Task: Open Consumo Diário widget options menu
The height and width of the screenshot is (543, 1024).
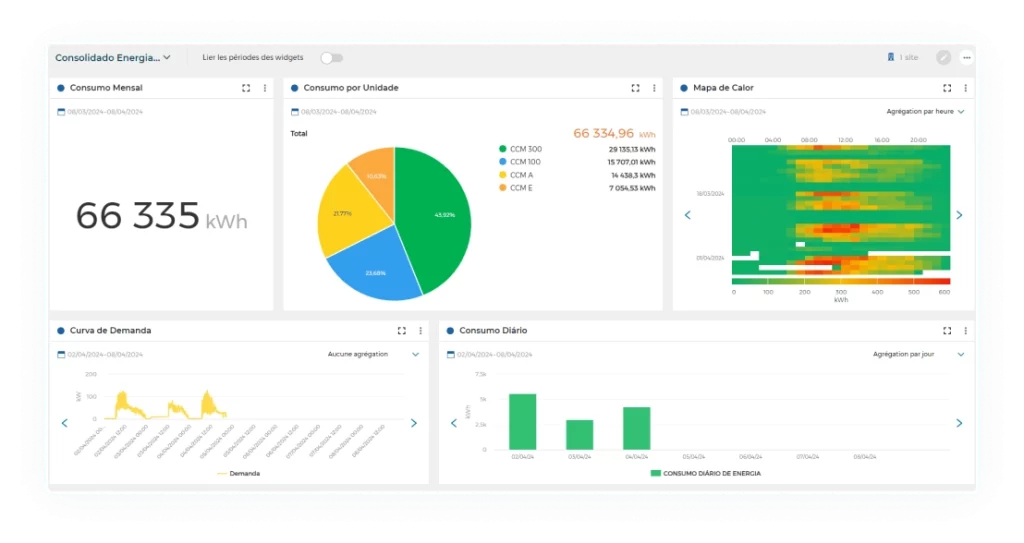Action: click(x=966, y=330)
